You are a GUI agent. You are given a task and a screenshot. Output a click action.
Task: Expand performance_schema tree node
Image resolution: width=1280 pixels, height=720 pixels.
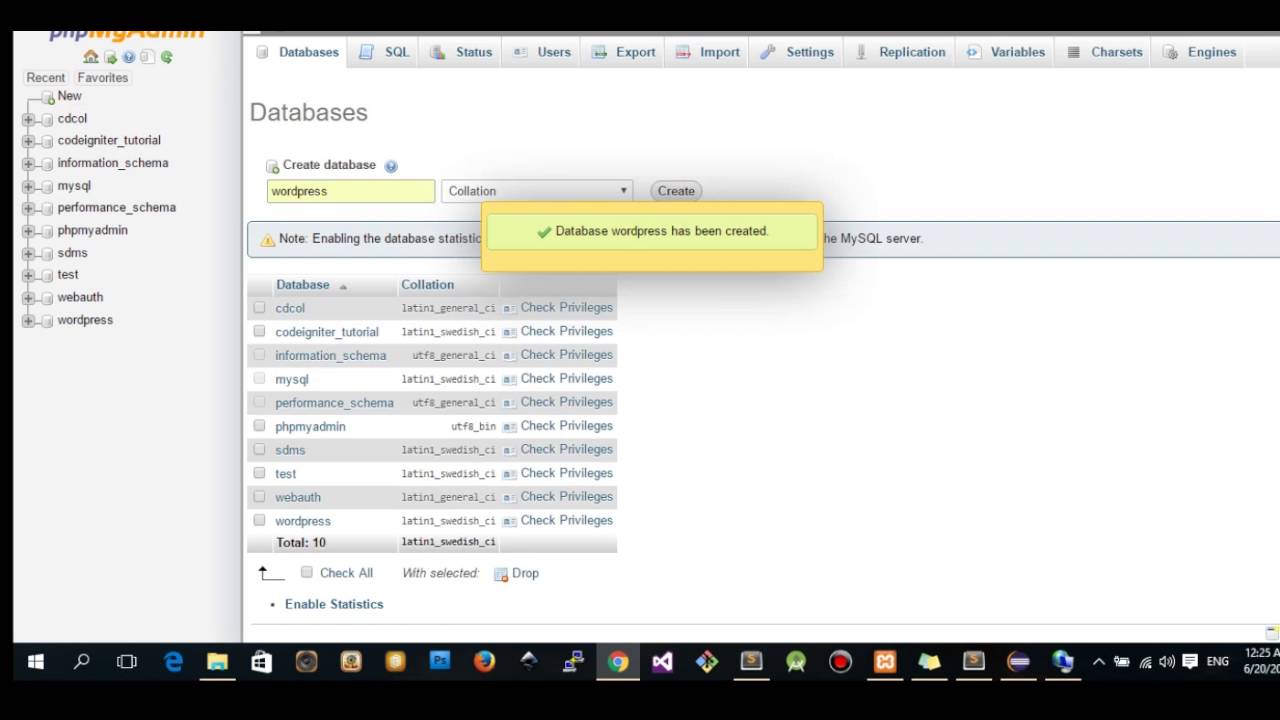[28, 209]
